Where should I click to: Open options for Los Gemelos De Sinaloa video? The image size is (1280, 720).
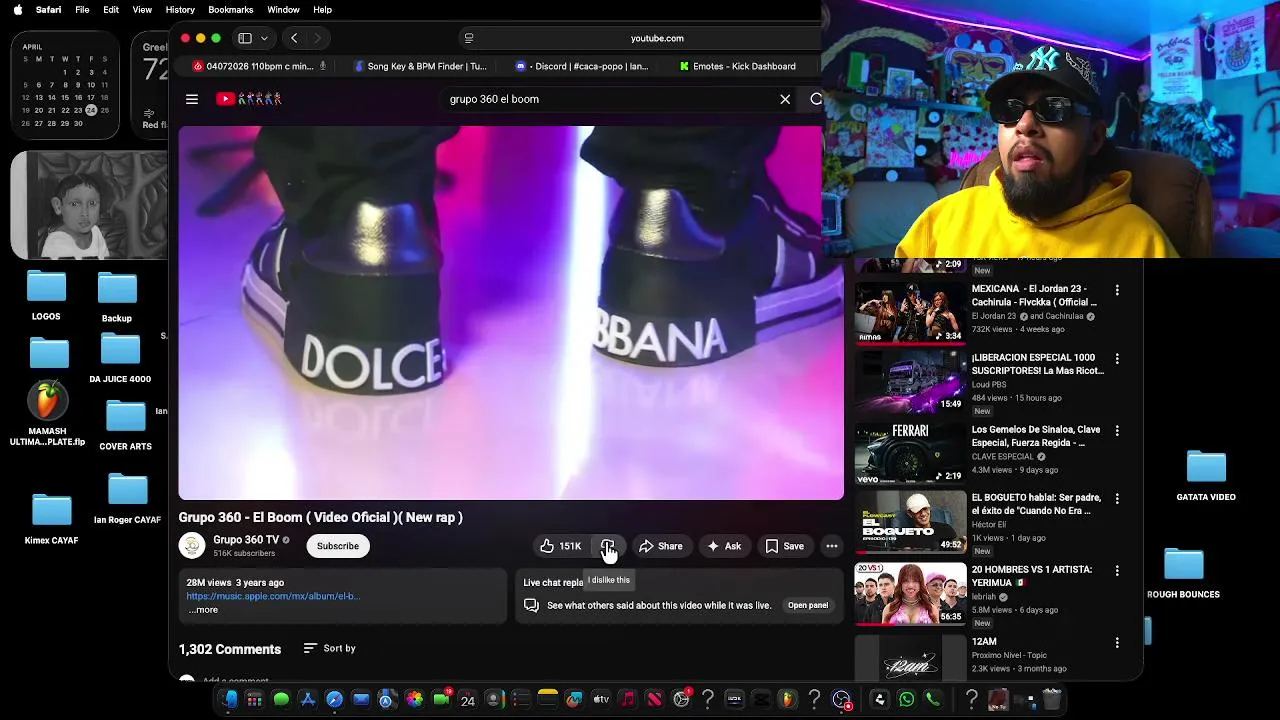1117,430
